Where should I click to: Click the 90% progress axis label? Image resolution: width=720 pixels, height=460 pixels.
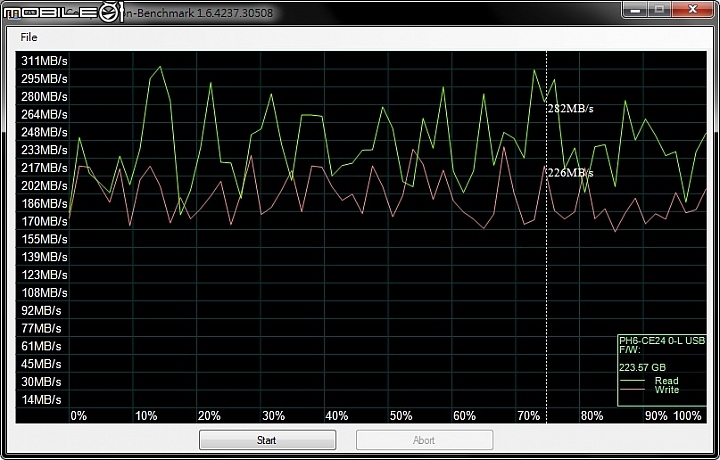(x=656, y=416)
